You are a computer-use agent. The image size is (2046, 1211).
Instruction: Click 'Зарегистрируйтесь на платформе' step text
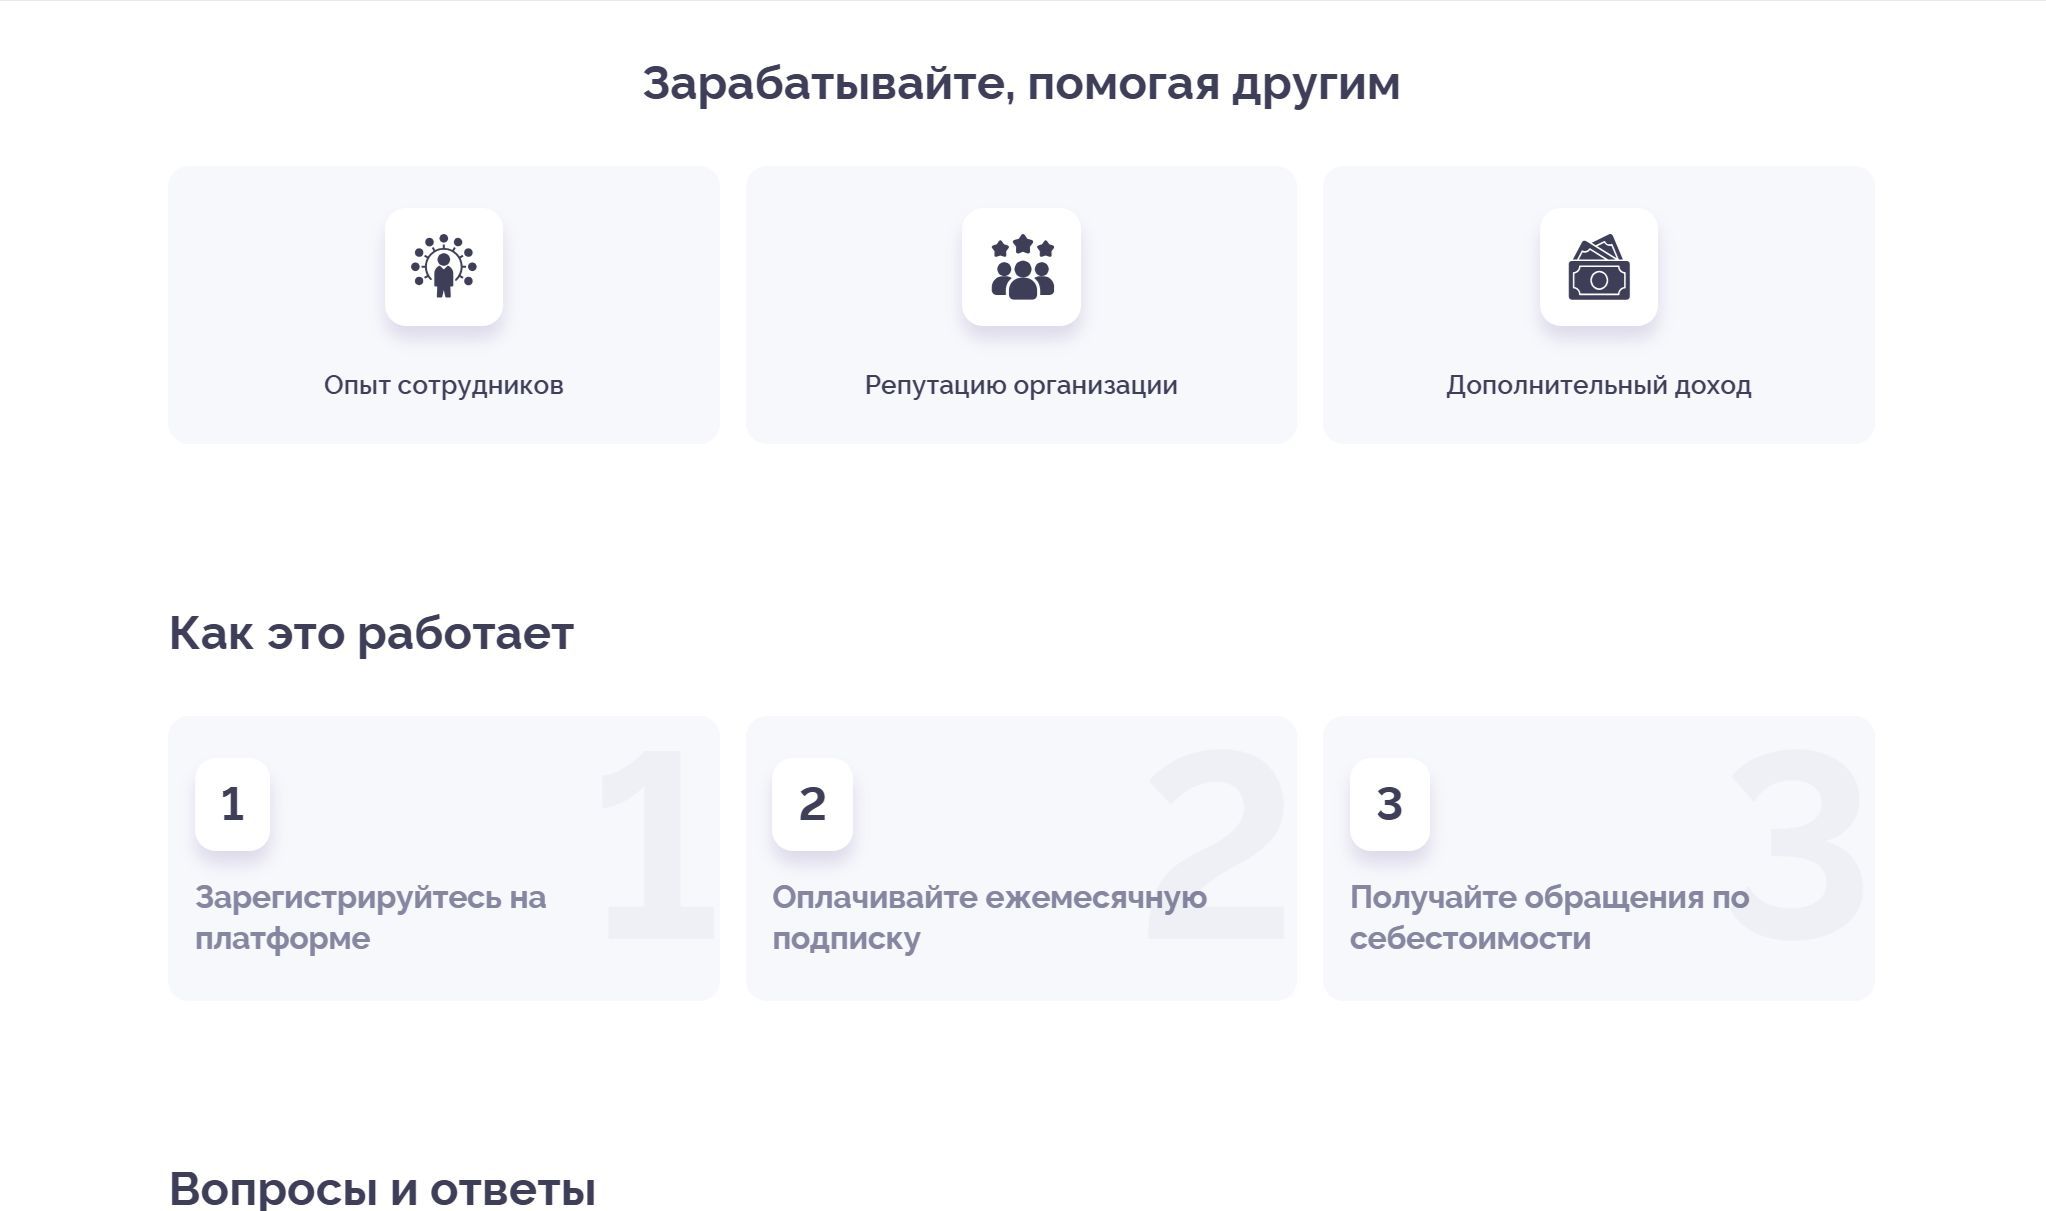click(370, 917)
